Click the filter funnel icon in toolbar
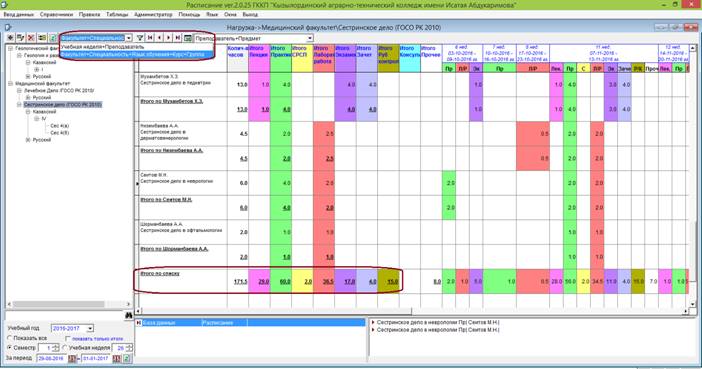 [140, 38]
